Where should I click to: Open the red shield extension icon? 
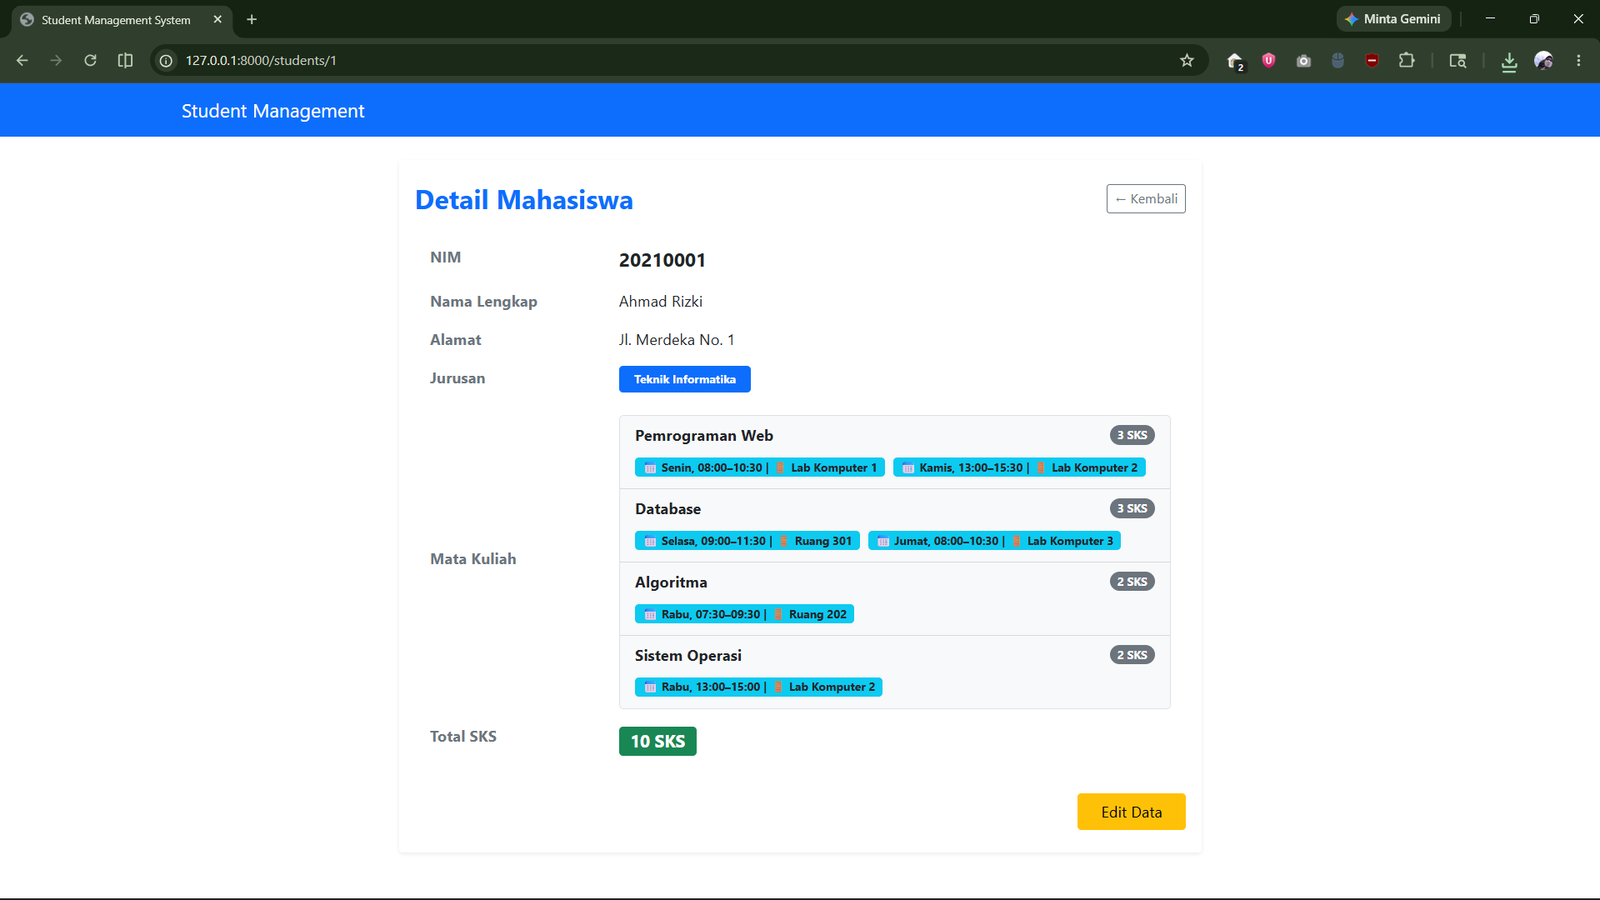[1269, 60]
